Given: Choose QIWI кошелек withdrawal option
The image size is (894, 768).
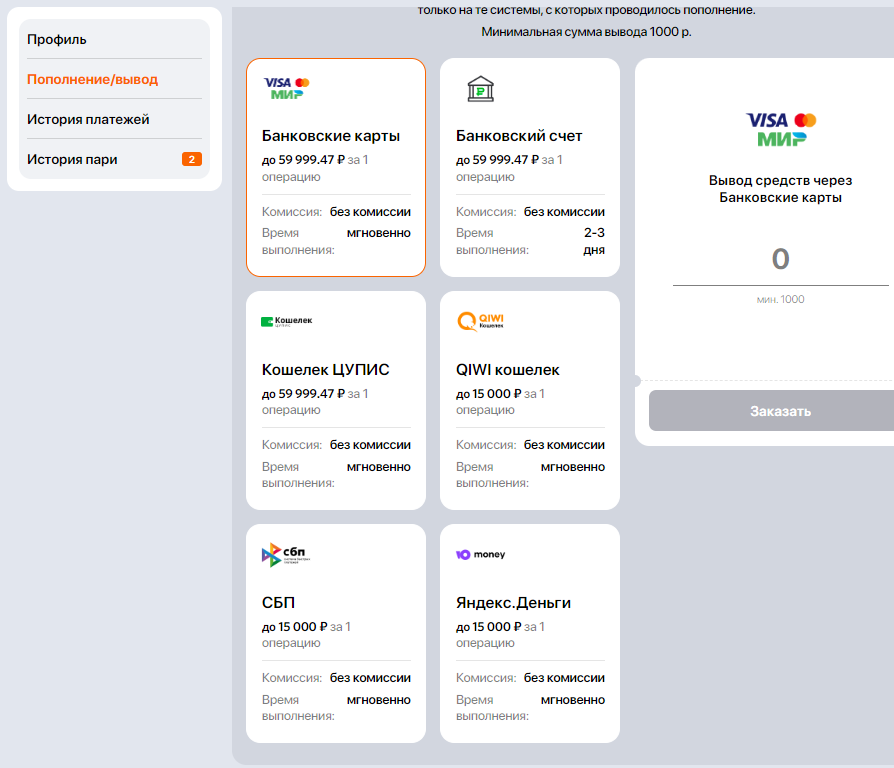Looking at the screenshot, I should click(x=530, y=401).
